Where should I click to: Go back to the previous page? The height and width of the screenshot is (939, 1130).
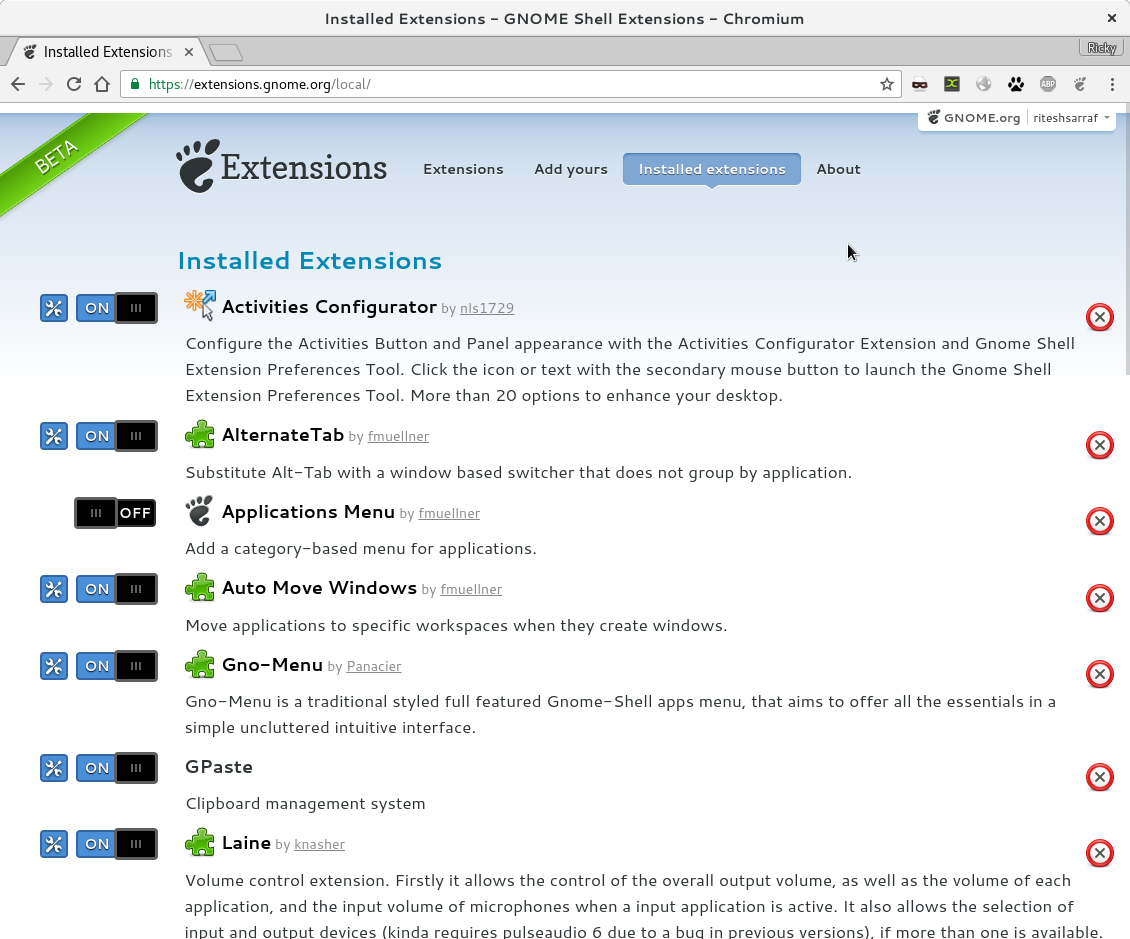click(18, 84)
